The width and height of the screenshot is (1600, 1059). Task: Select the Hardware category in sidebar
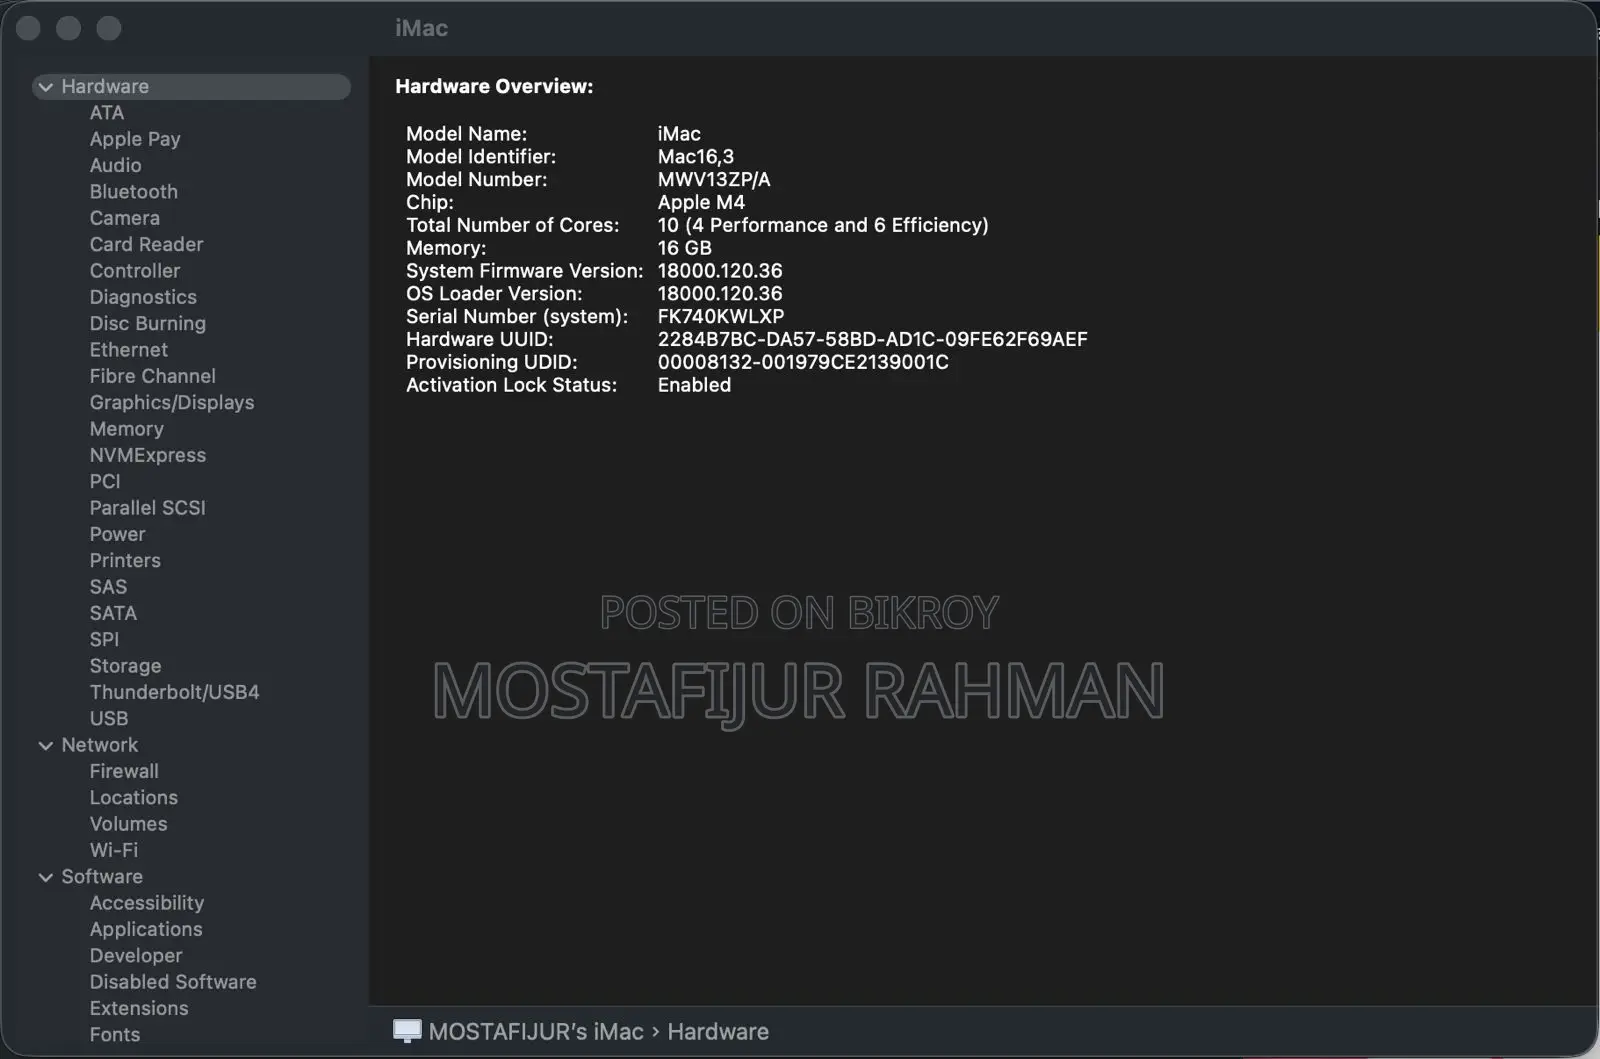click(x=191, y=87)
